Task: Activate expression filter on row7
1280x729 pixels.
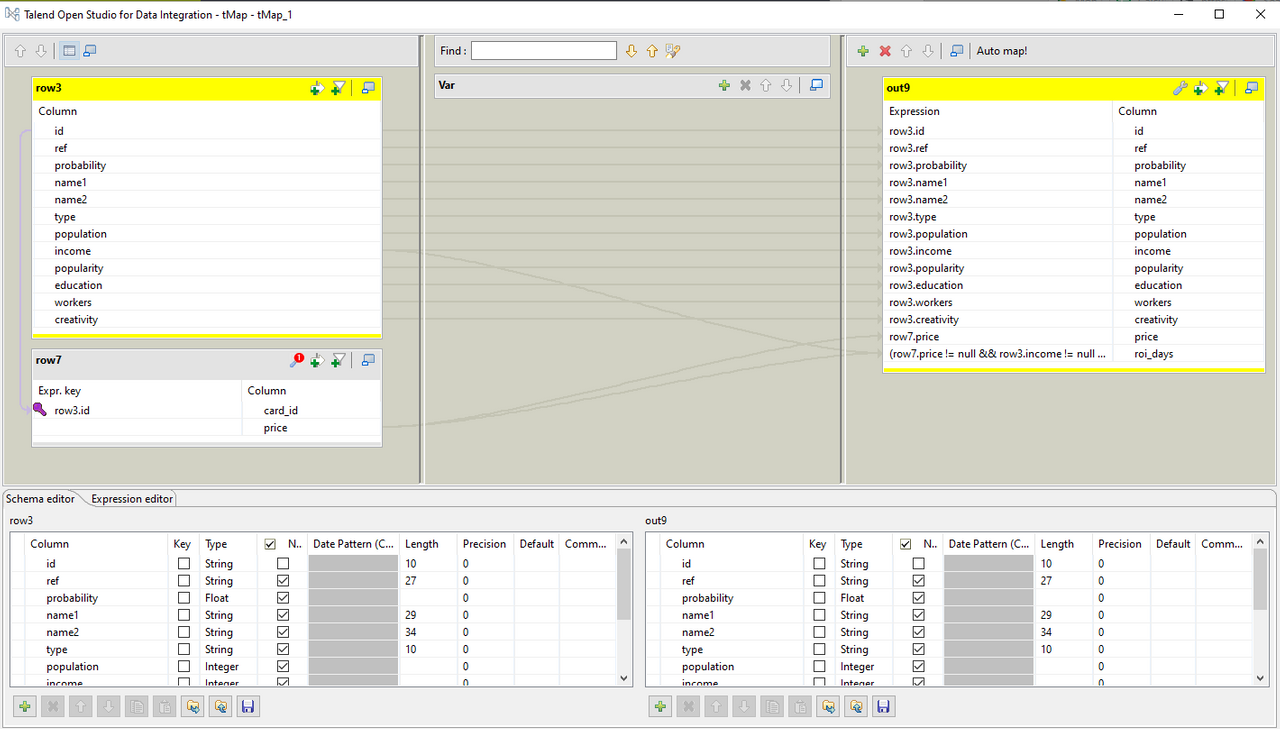Action: (x=338, y=360)
